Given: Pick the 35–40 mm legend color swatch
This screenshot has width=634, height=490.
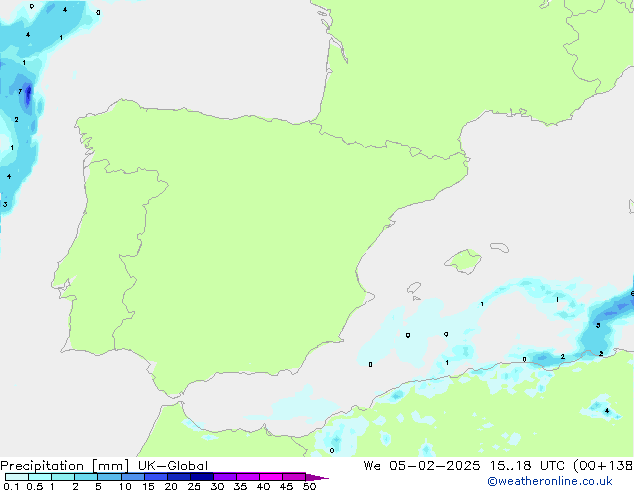Looking at the screenshot, I should (x=248, y=477).
